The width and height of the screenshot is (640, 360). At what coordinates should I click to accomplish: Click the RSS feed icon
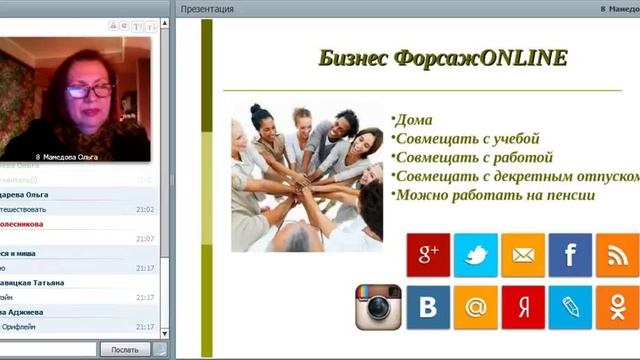coord(618,255)
